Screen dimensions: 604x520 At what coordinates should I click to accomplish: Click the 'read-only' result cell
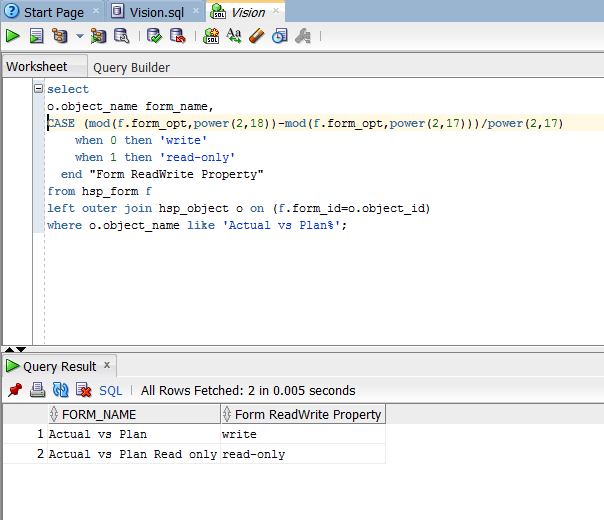coord(303,454)
